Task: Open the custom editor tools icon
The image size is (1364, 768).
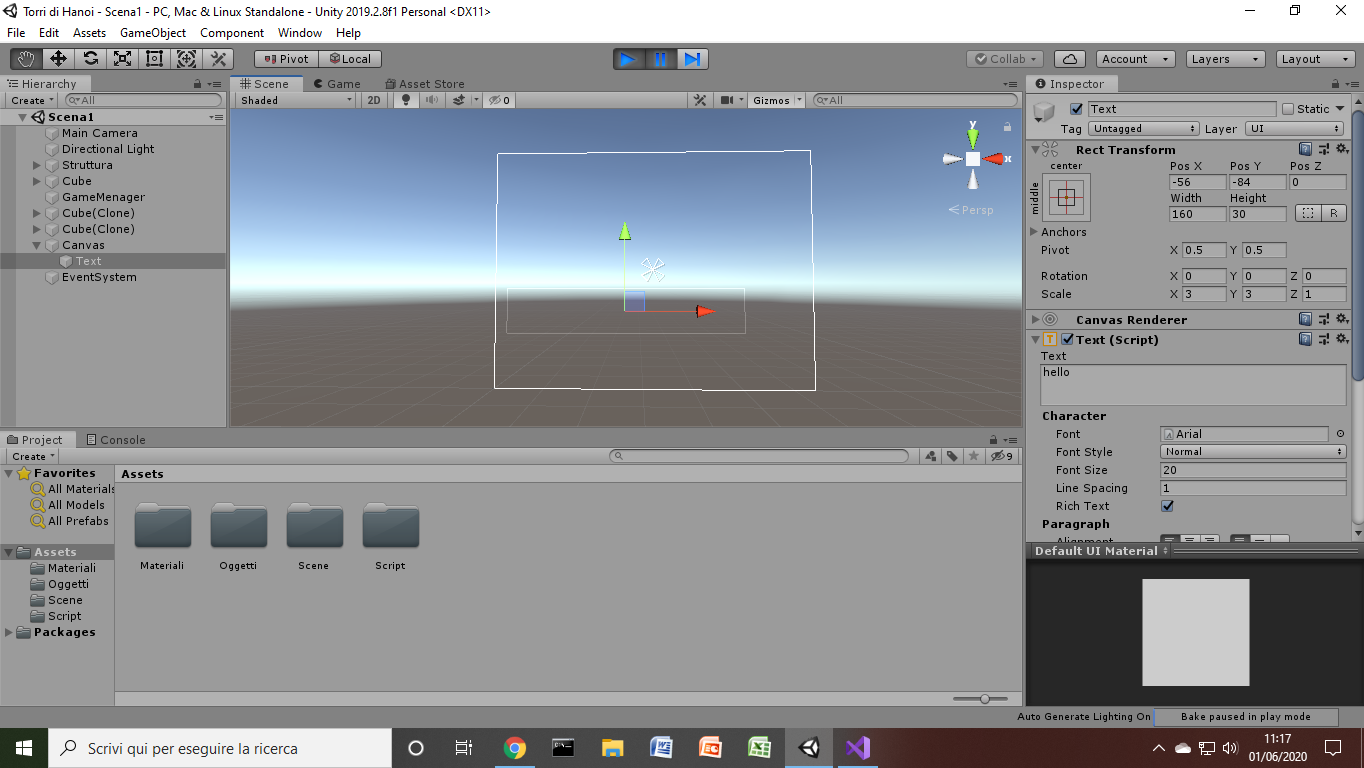Action: point(219,59)
